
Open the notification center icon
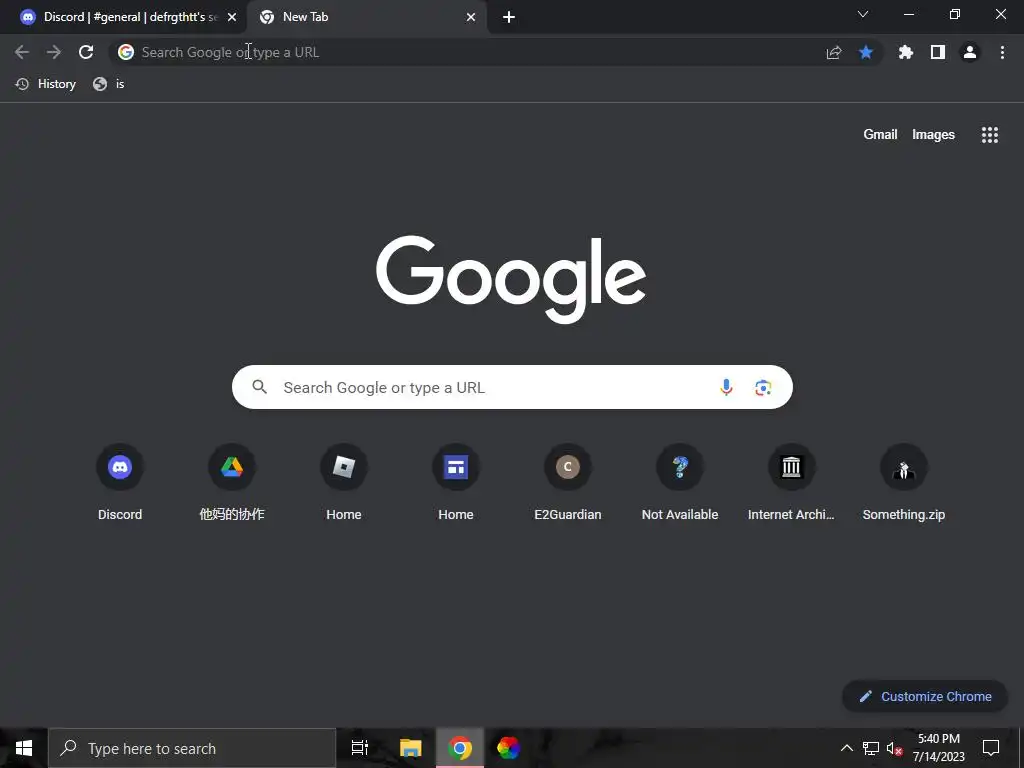pyautogui.click(x=991, y=748)
